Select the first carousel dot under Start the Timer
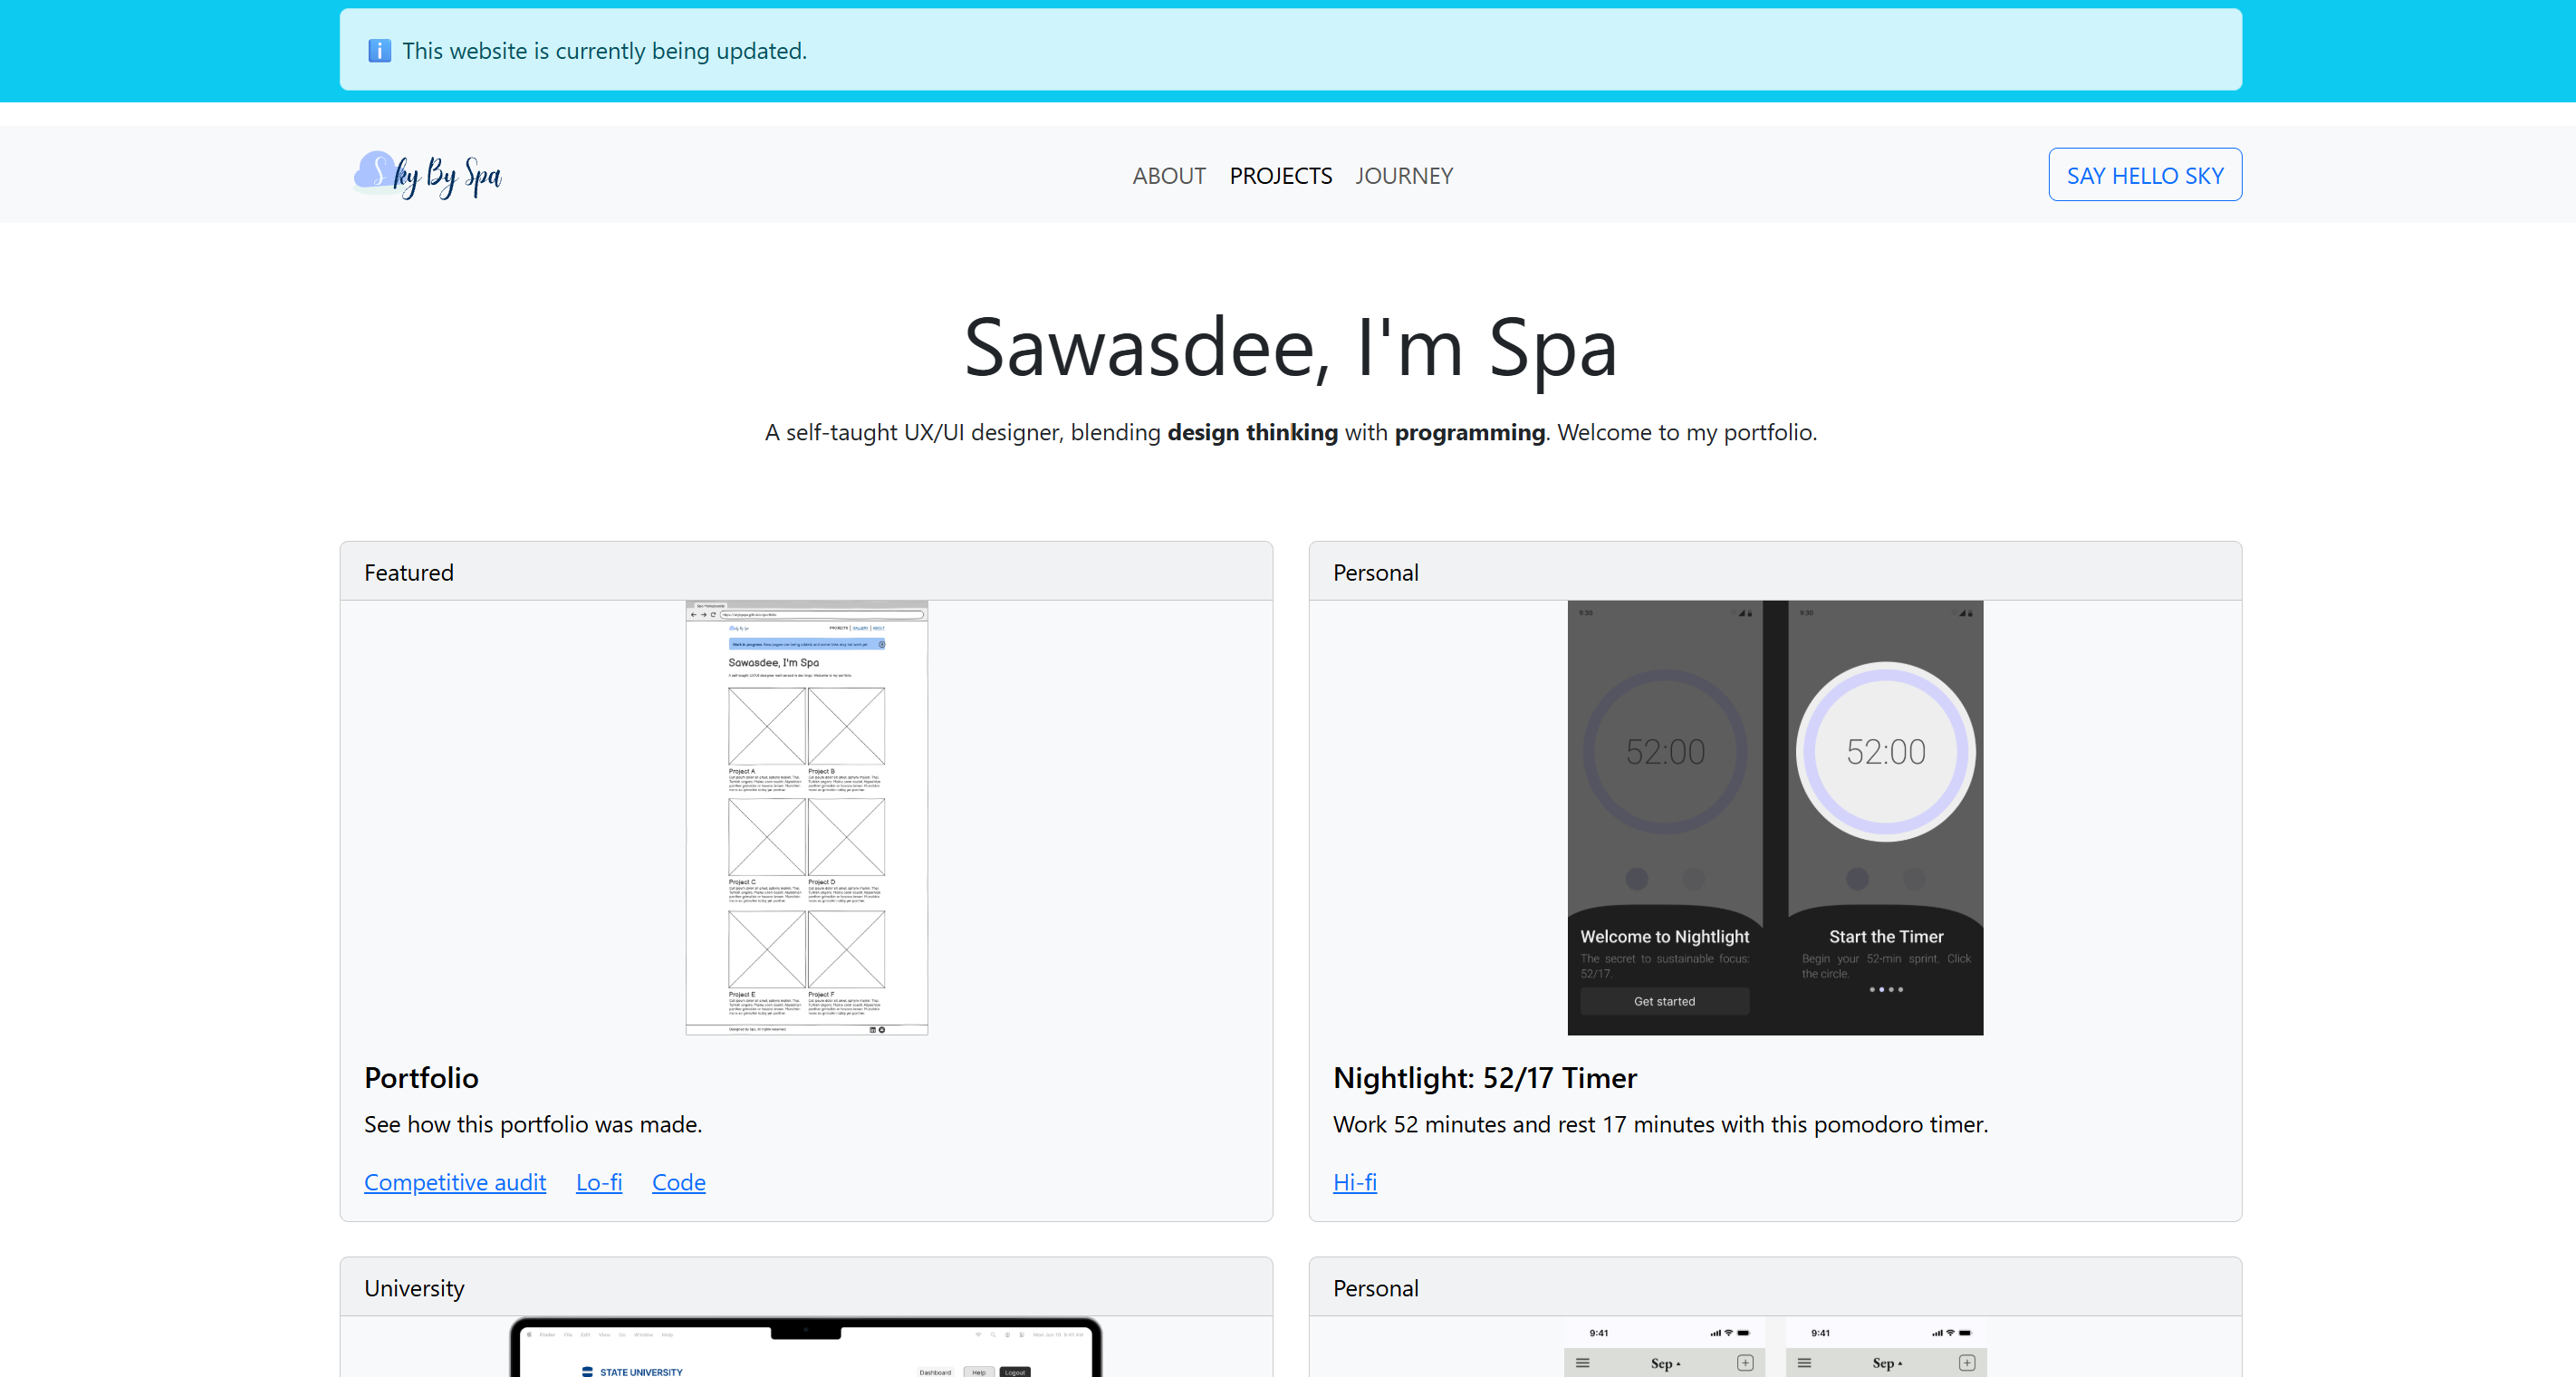Viewport: 2576px width, 1377px height. point(1873,990)
